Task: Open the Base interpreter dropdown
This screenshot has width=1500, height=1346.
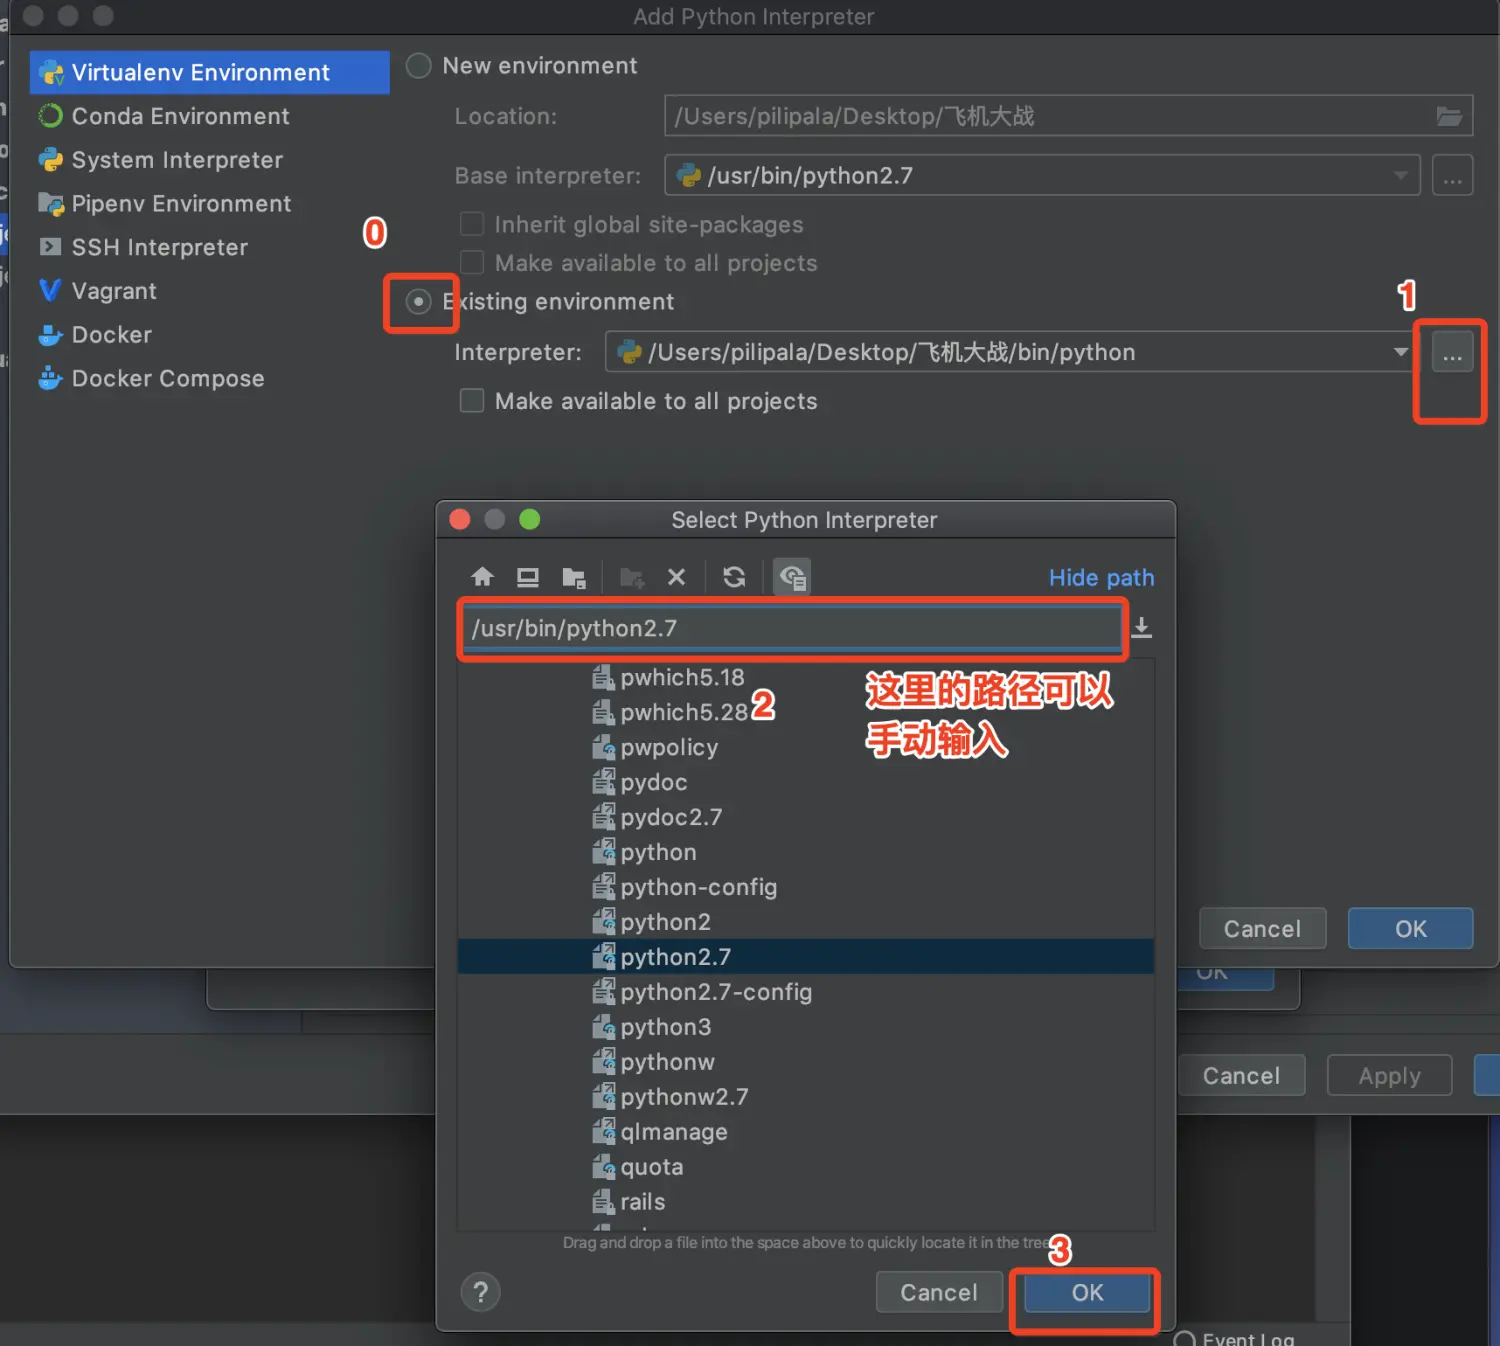Action: (1400, 176)
